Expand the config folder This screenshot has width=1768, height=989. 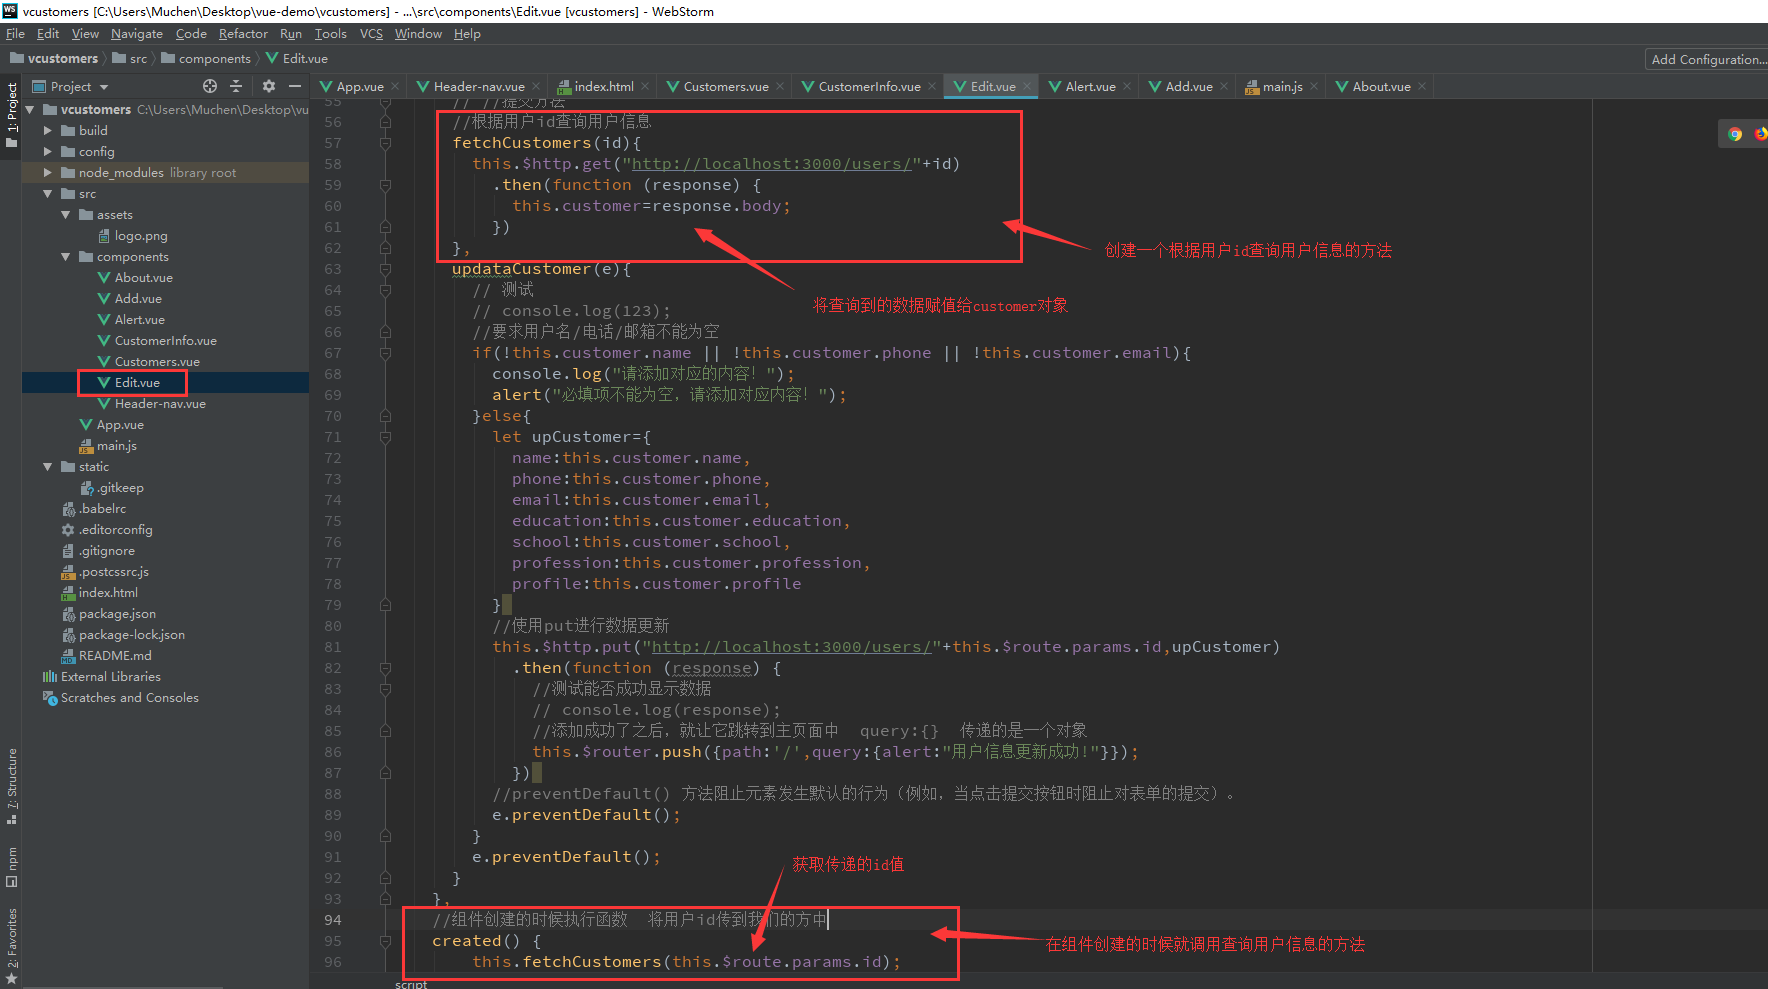48,152
